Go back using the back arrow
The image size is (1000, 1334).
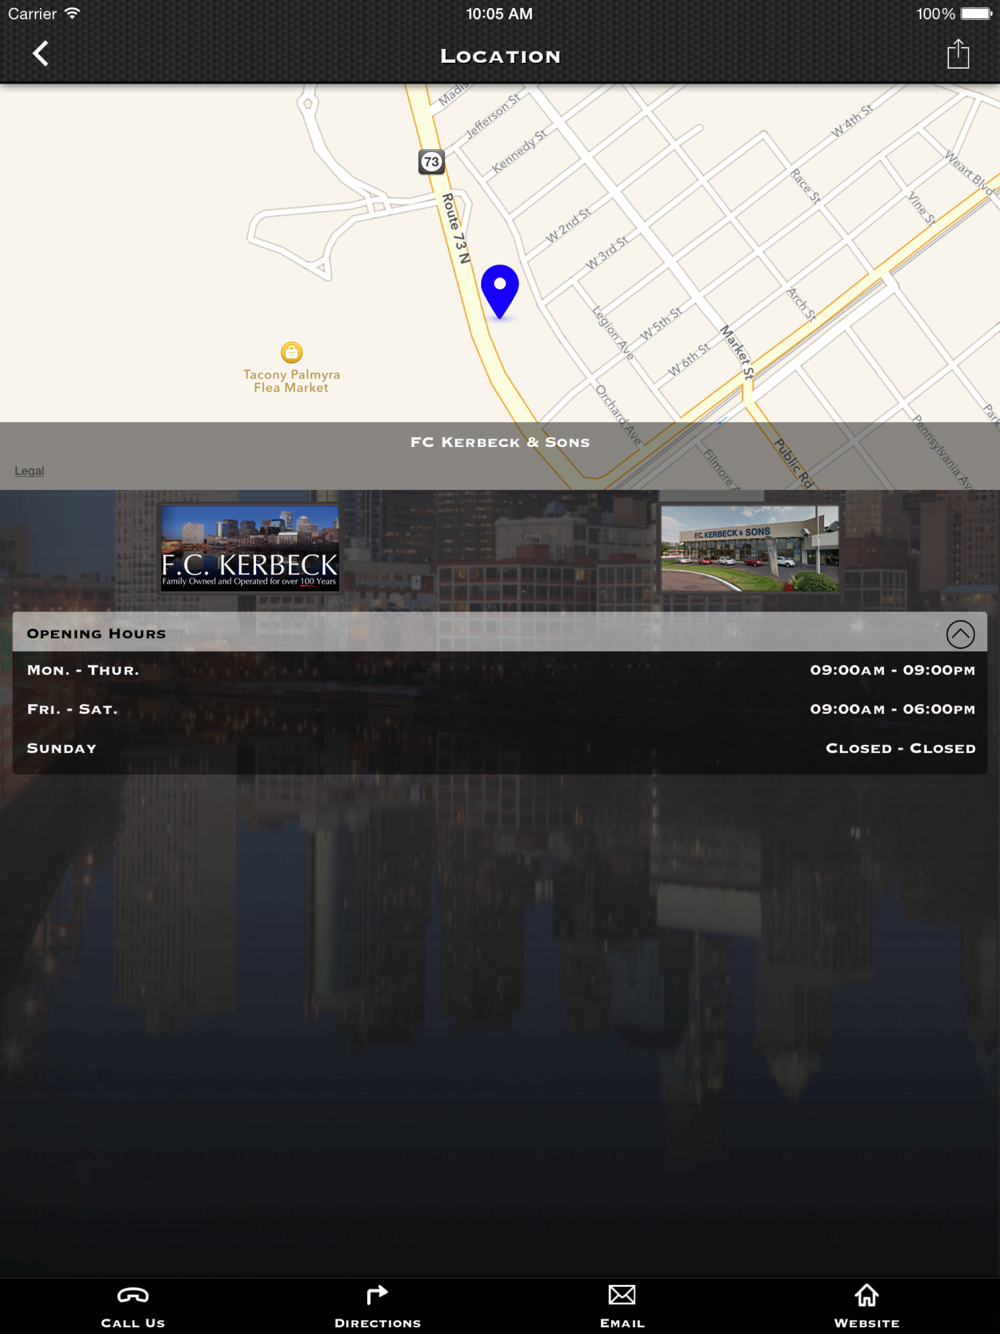(x=41, y=54)
